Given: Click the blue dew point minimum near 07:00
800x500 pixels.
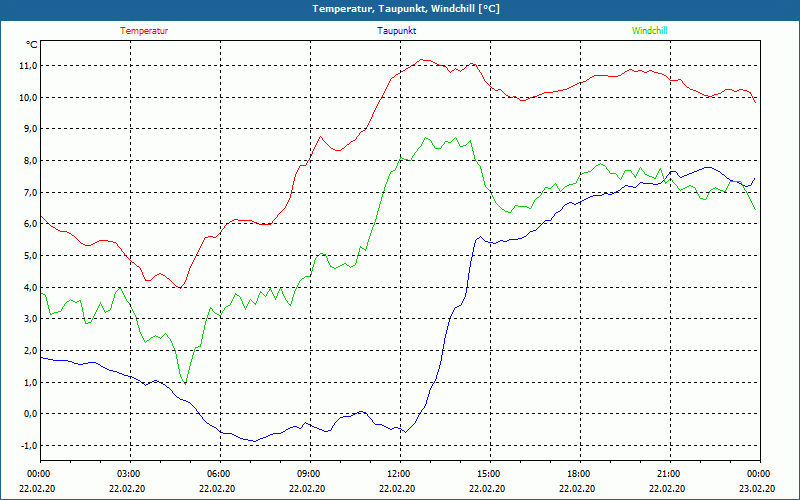Looking at the screenshot, I should coord(254,441).
